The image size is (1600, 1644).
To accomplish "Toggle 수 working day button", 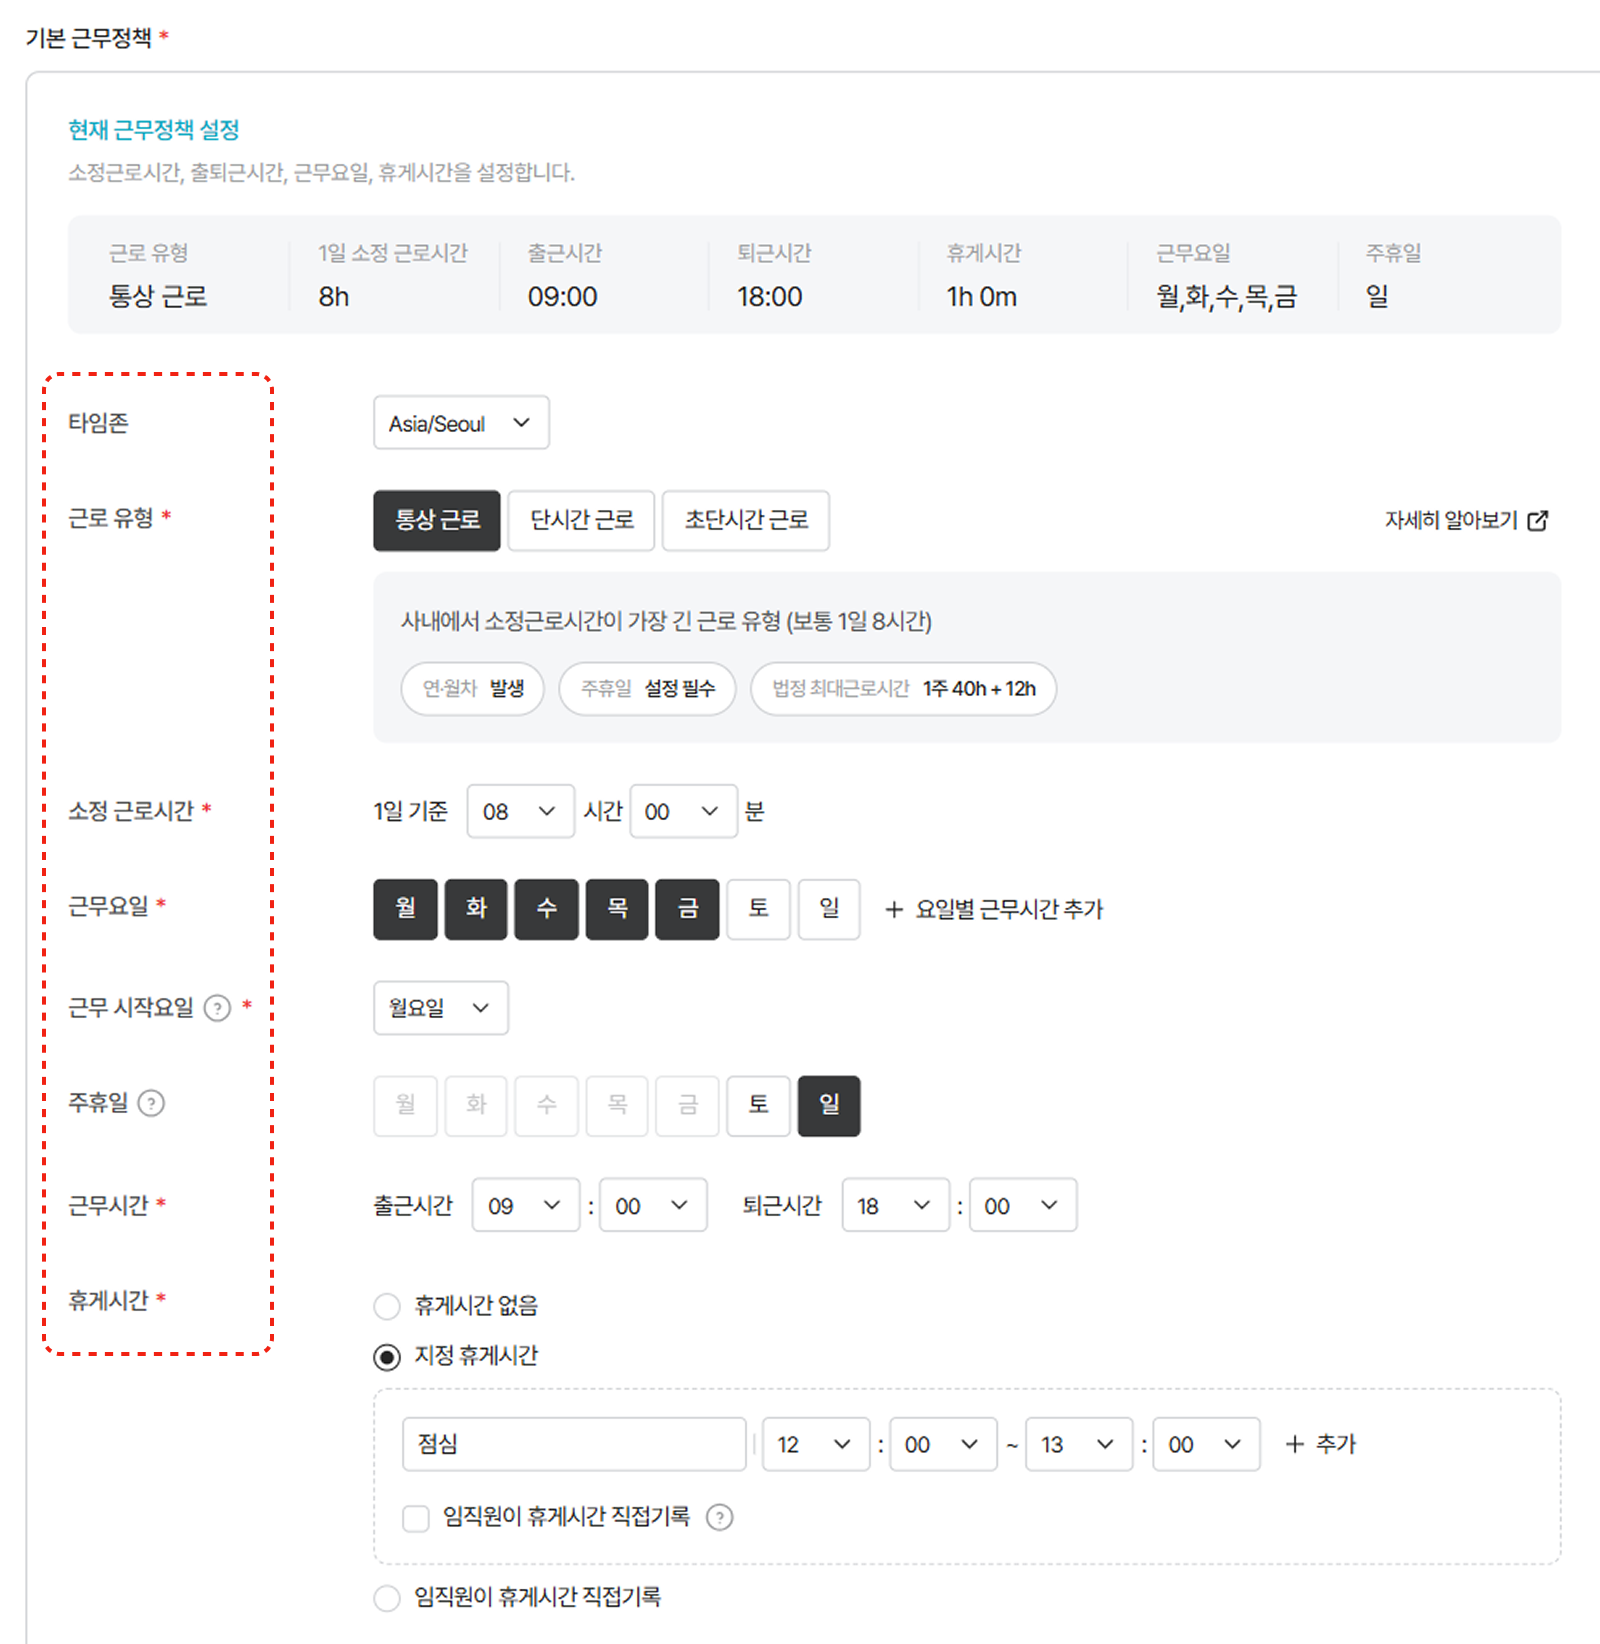I will coord(546,909).
